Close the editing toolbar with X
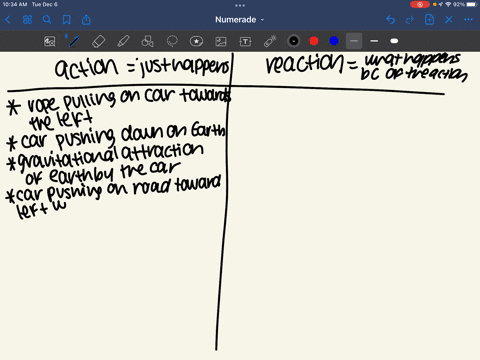 click(x=449, y=20)
